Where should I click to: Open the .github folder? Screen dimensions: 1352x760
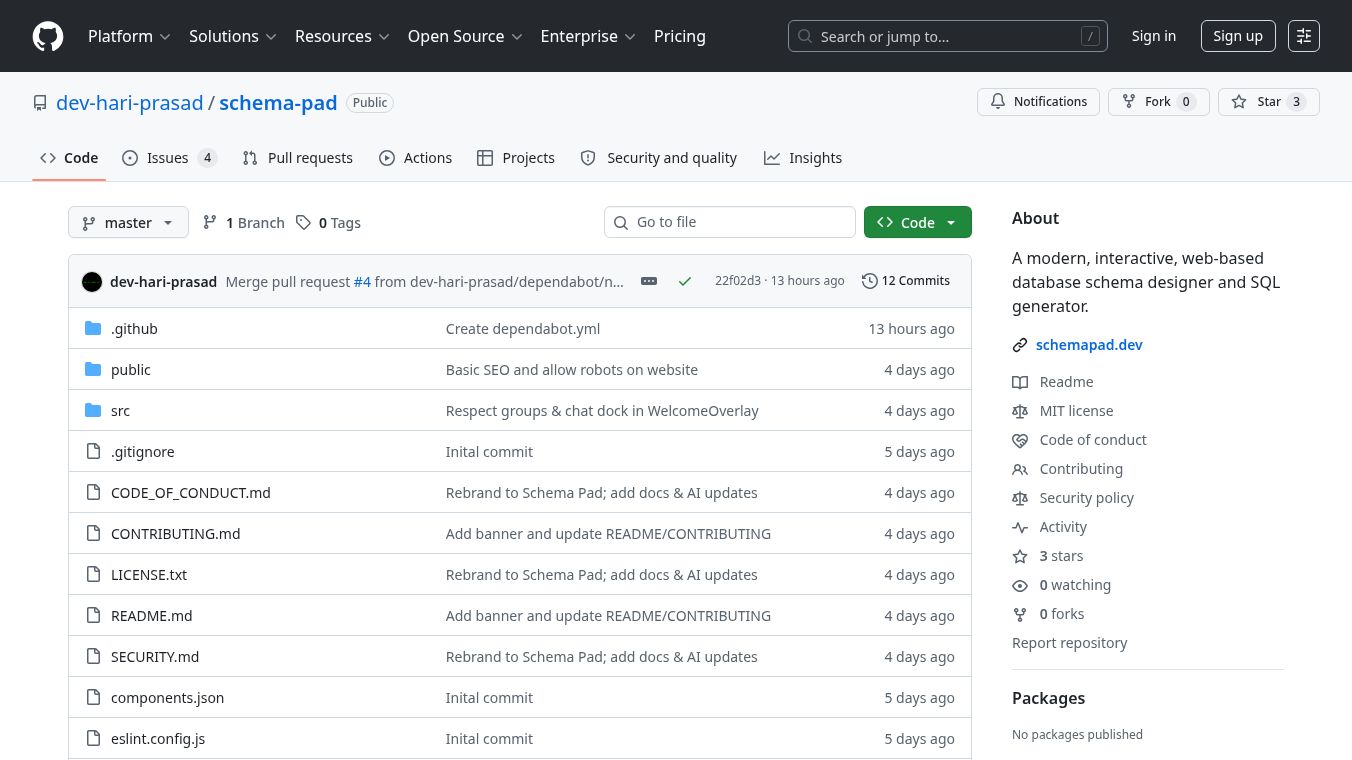[x=134, y=329]
